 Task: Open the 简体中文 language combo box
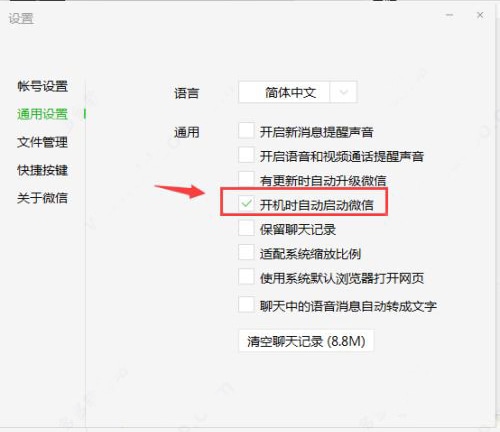[298, 92]
